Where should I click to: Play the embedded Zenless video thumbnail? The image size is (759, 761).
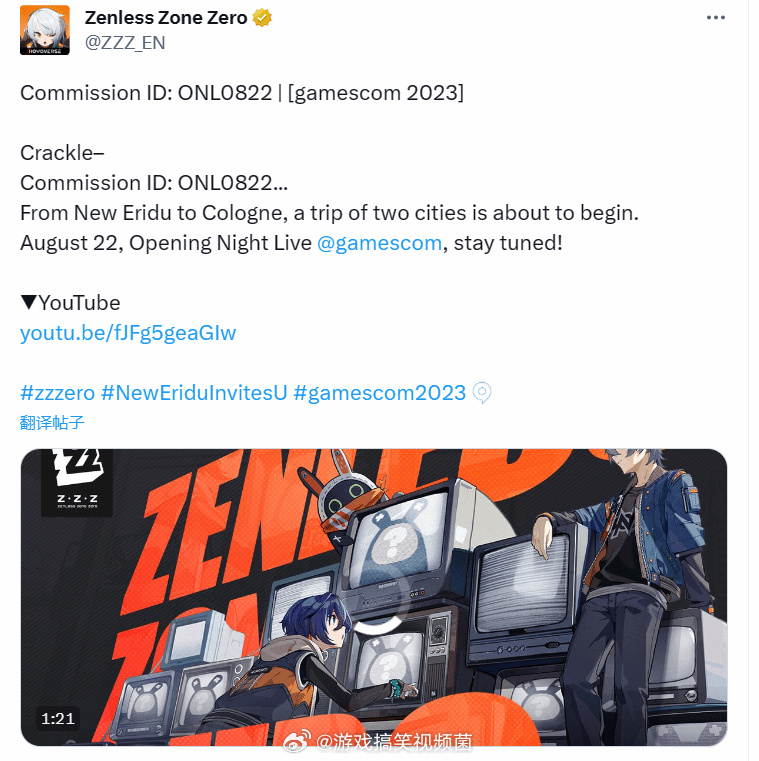[x=374, y=597]
